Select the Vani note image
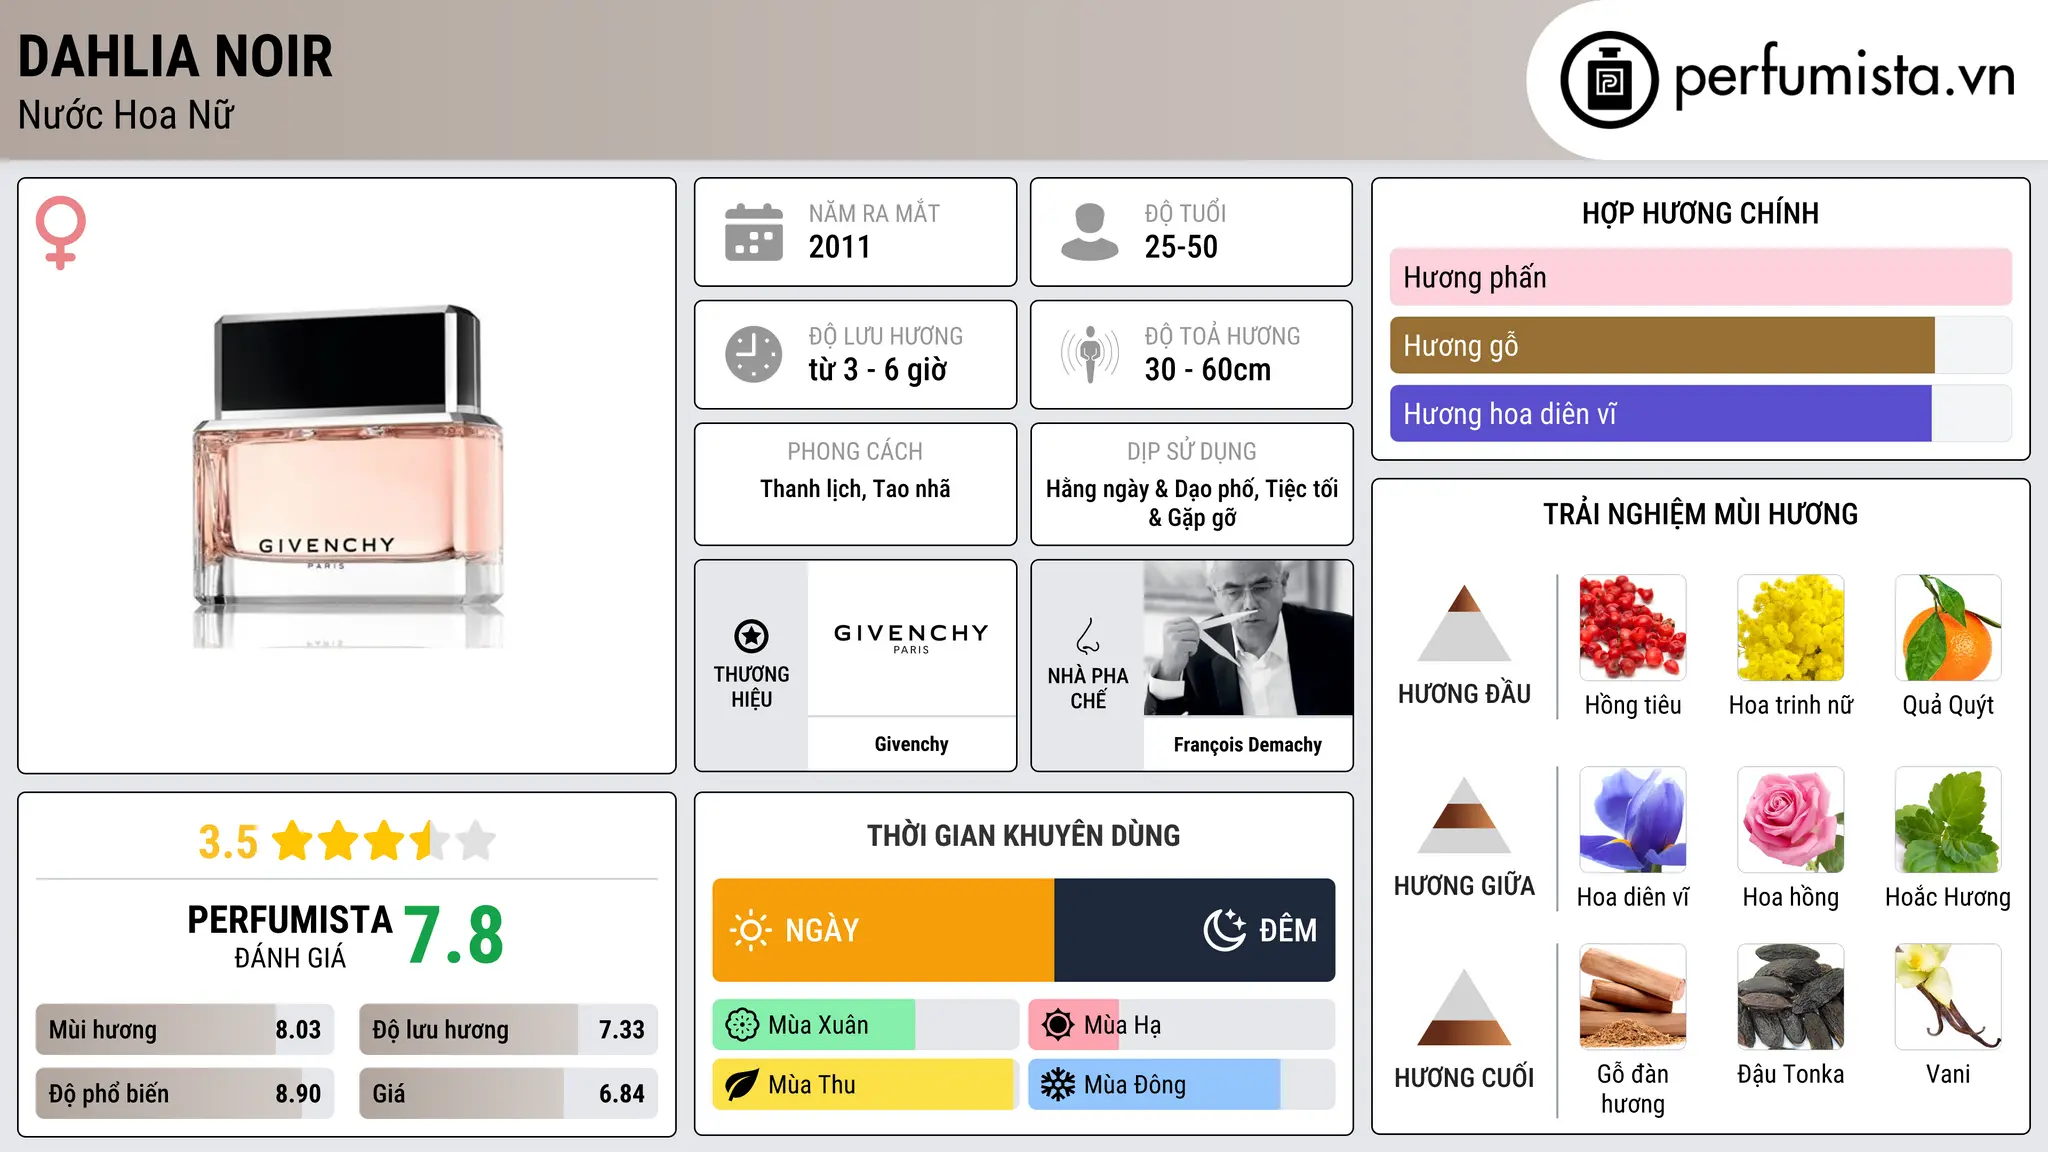Viewport: 2048px width, 1152px height. click(1948, 997)
